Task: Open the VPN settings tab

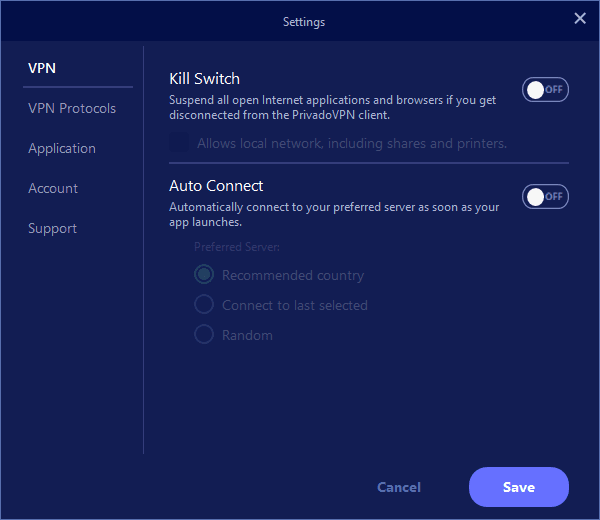Action: coord(42,68)
